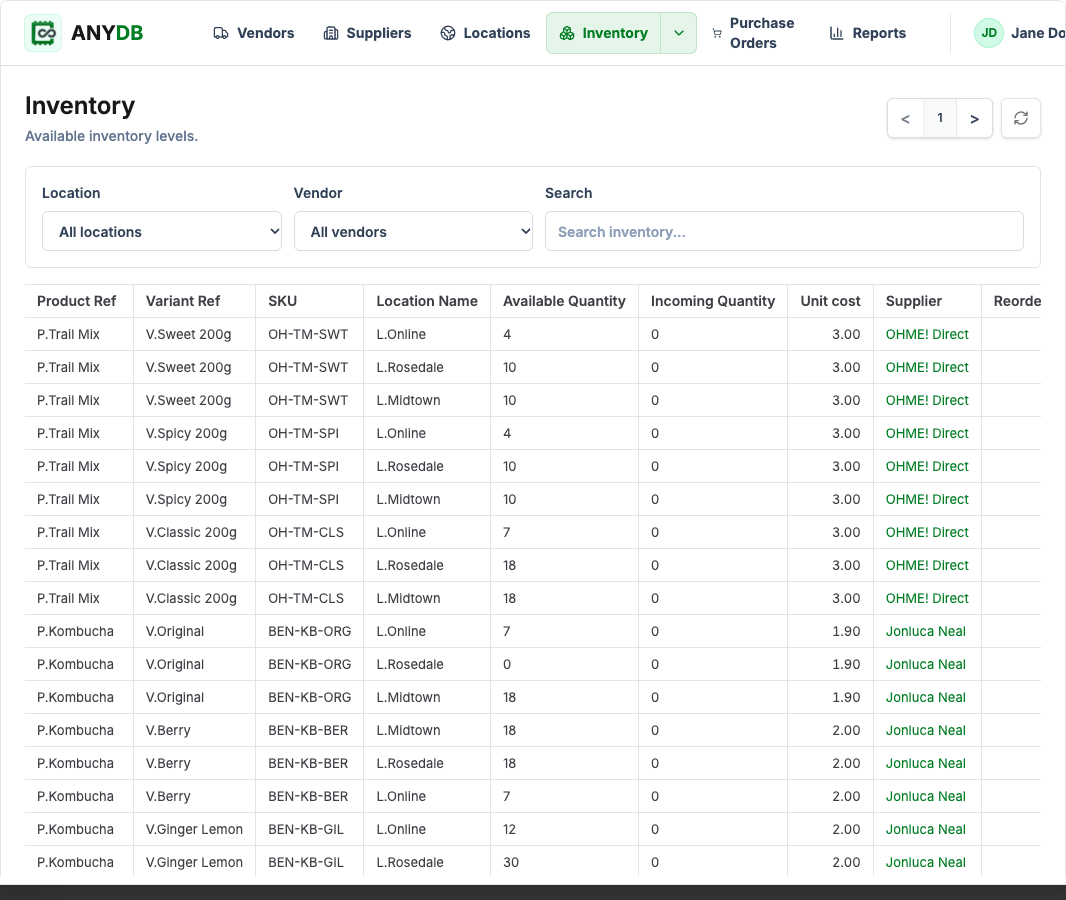Open Jonluca Neal supplier for BEN-KB-ORG L.Online

coord(925,631)
